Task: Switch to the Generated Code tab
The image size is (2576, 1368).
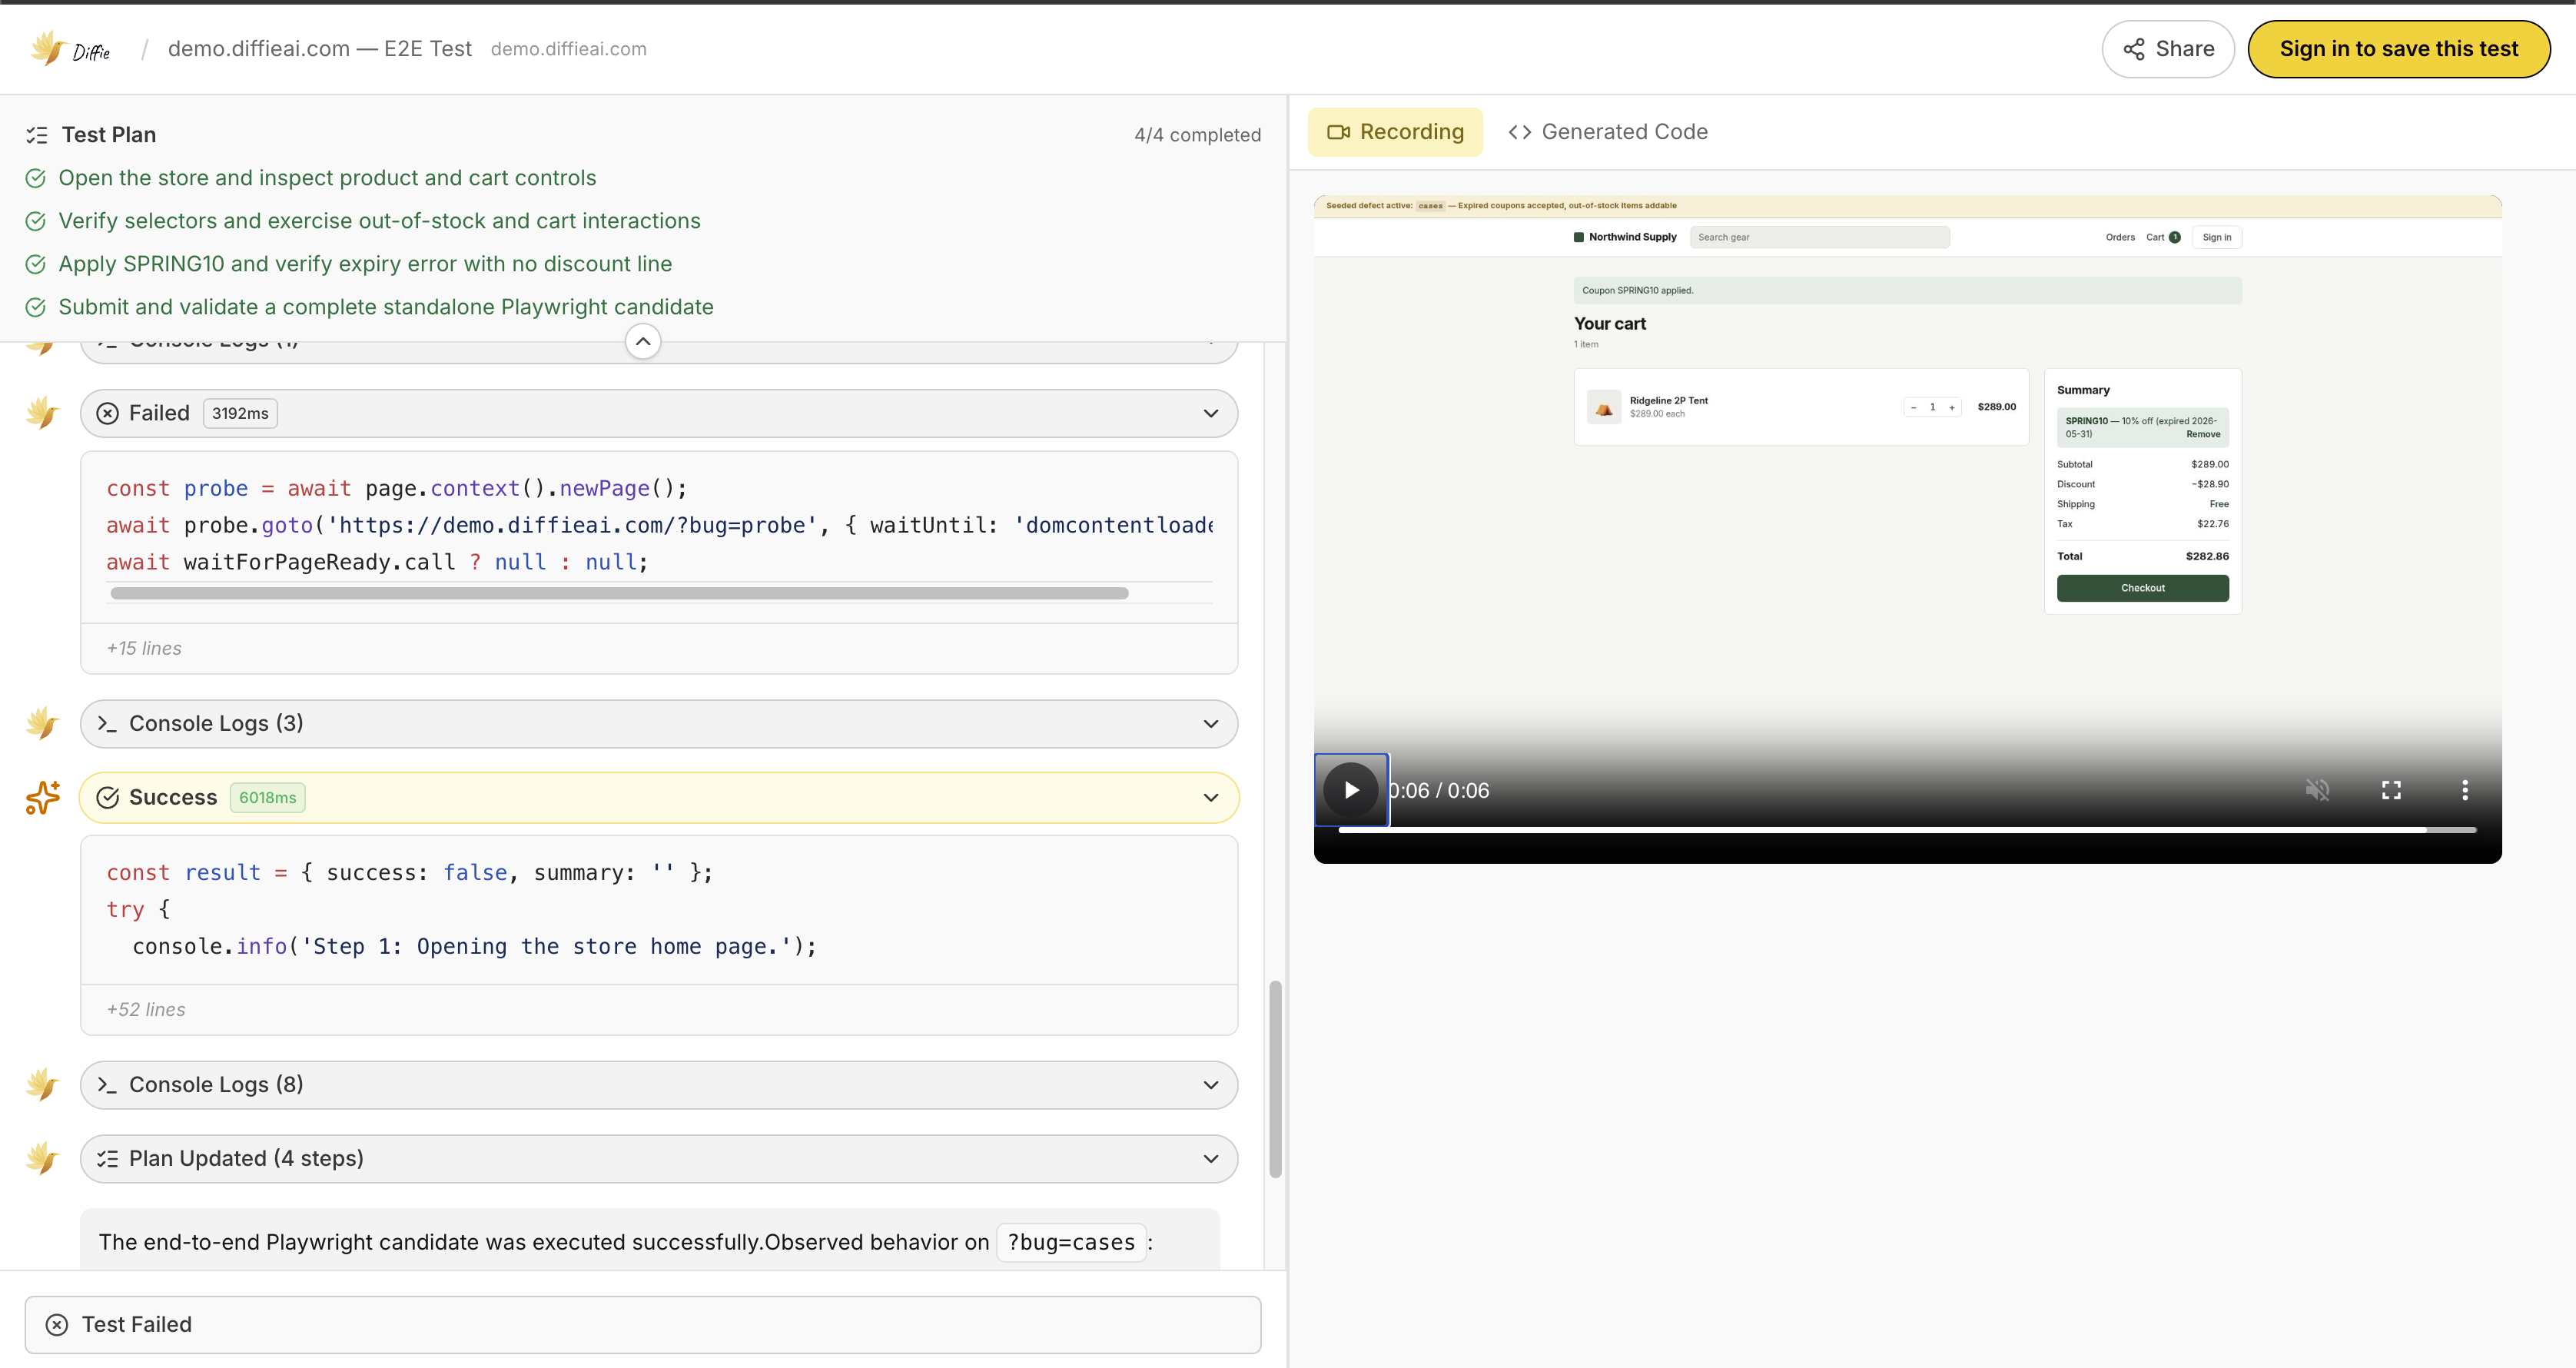Action: (1608, 132)
